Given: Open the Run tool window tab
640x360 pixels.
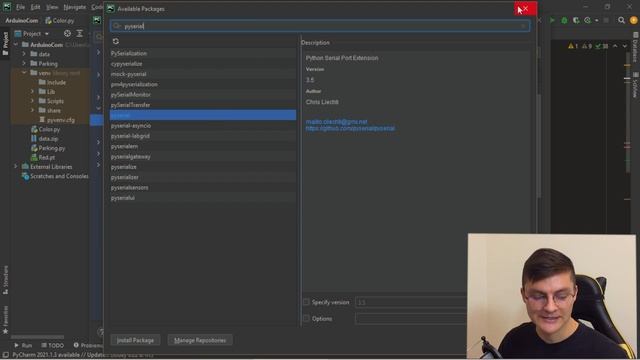Looking at the screenshot, I should pos(23,345).
